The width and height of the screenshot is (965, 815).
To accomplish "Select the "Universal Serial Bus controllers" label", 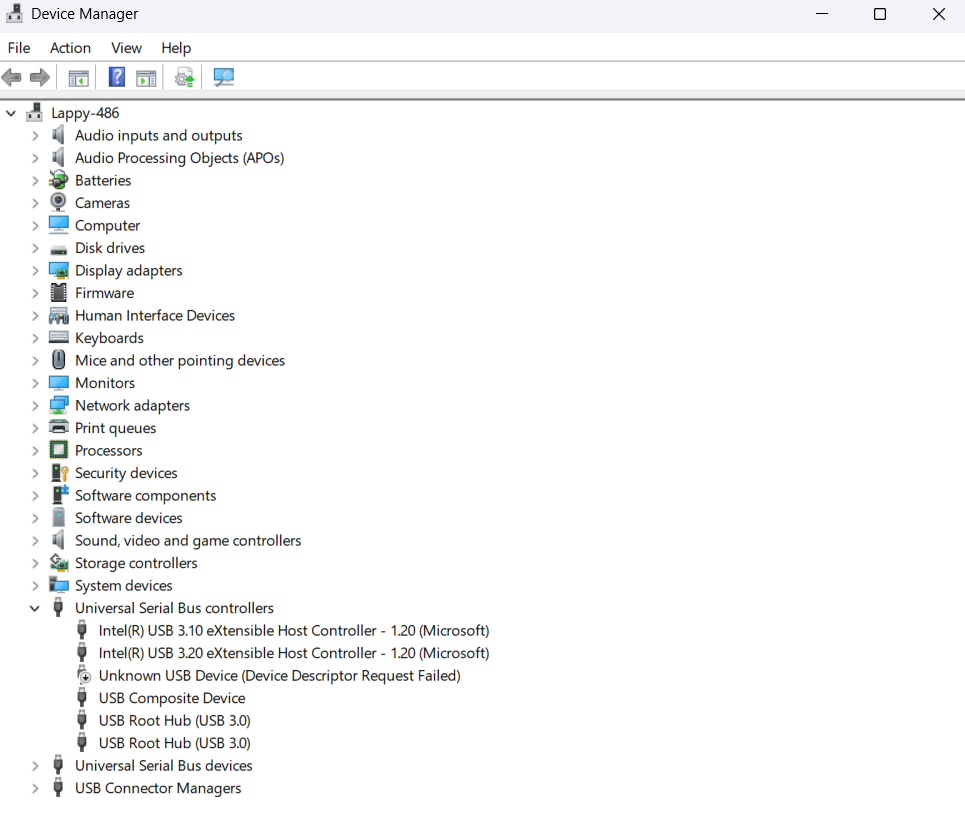I will (174, 608).
